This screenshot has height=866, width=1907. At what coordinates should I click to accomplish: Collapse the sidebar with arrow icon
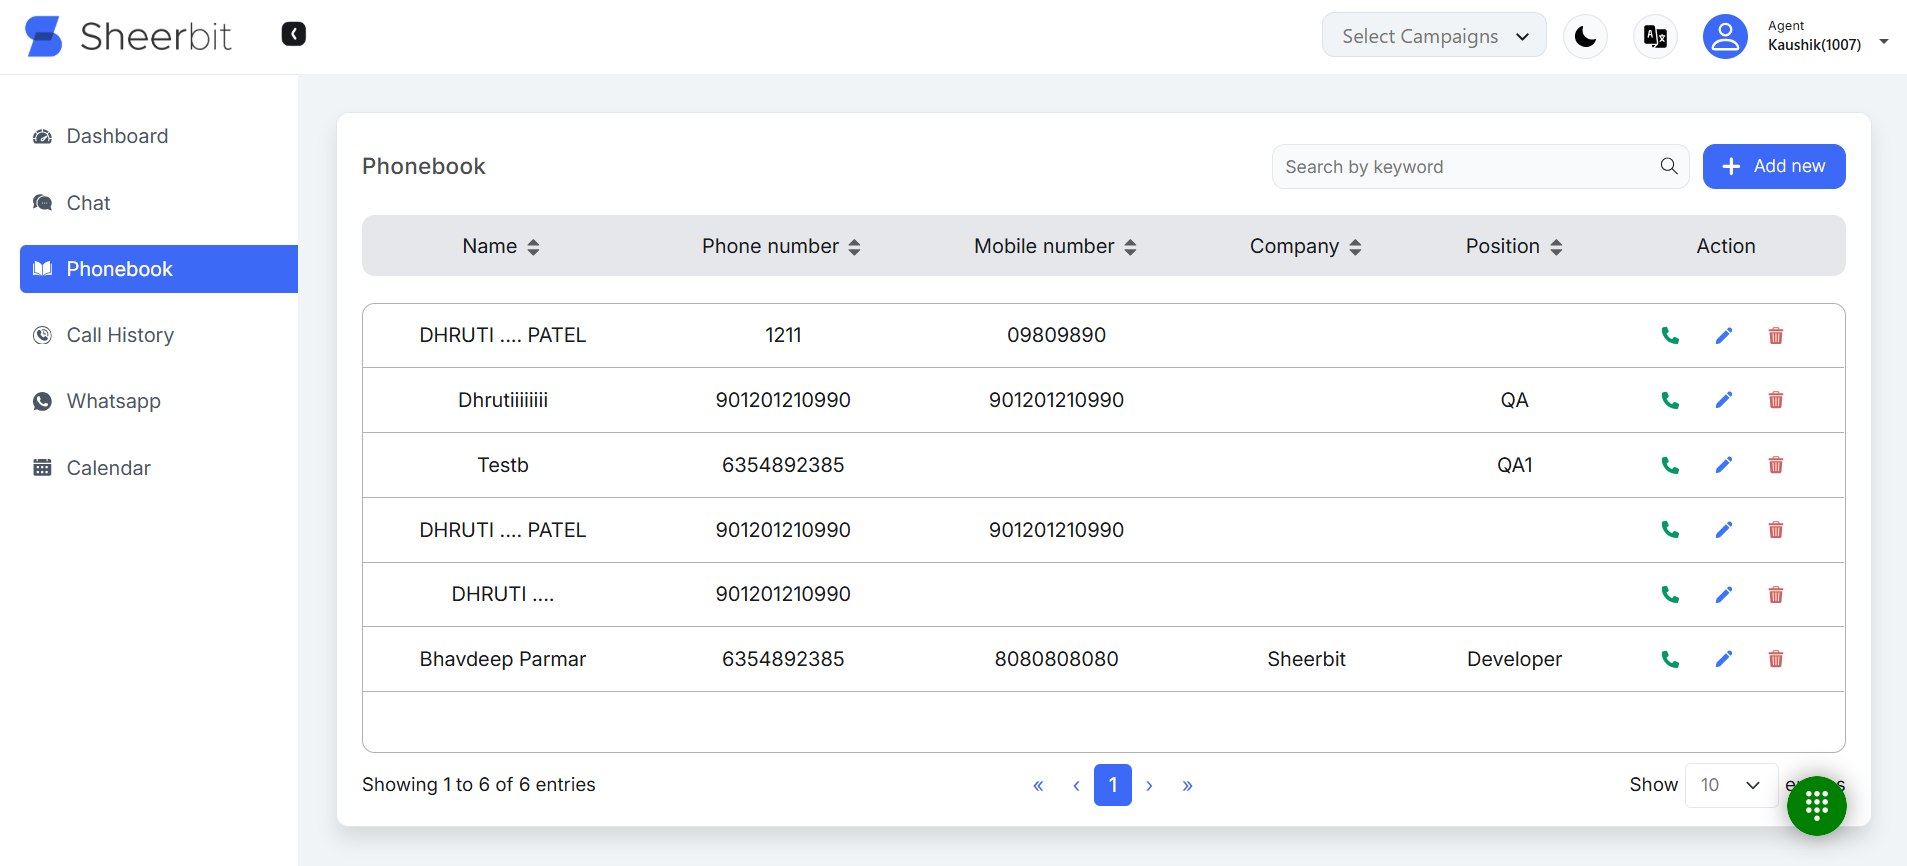pos(293,34)
